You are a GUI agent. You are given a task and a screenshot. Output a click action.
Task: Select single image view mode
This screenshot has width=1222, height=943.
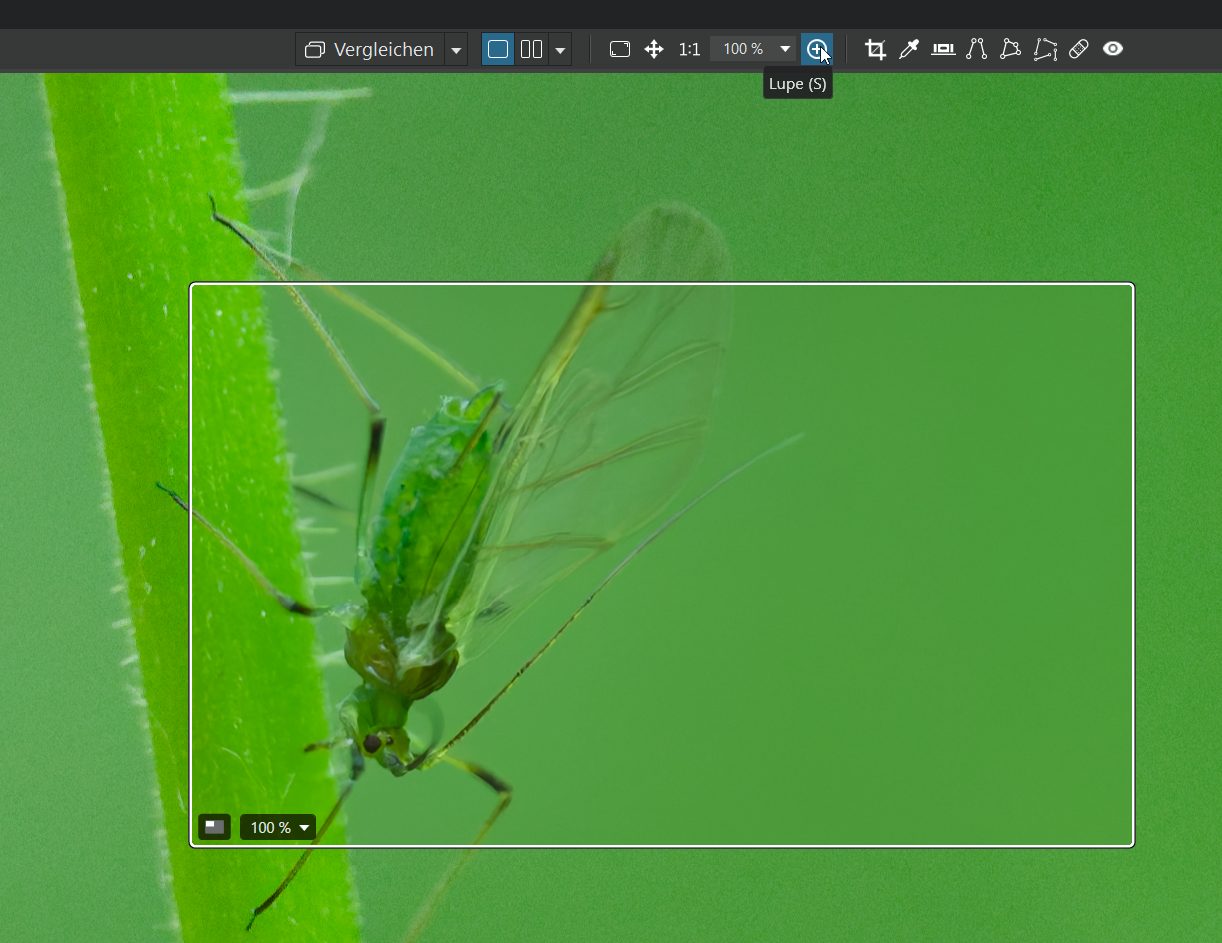click(498, 49)
